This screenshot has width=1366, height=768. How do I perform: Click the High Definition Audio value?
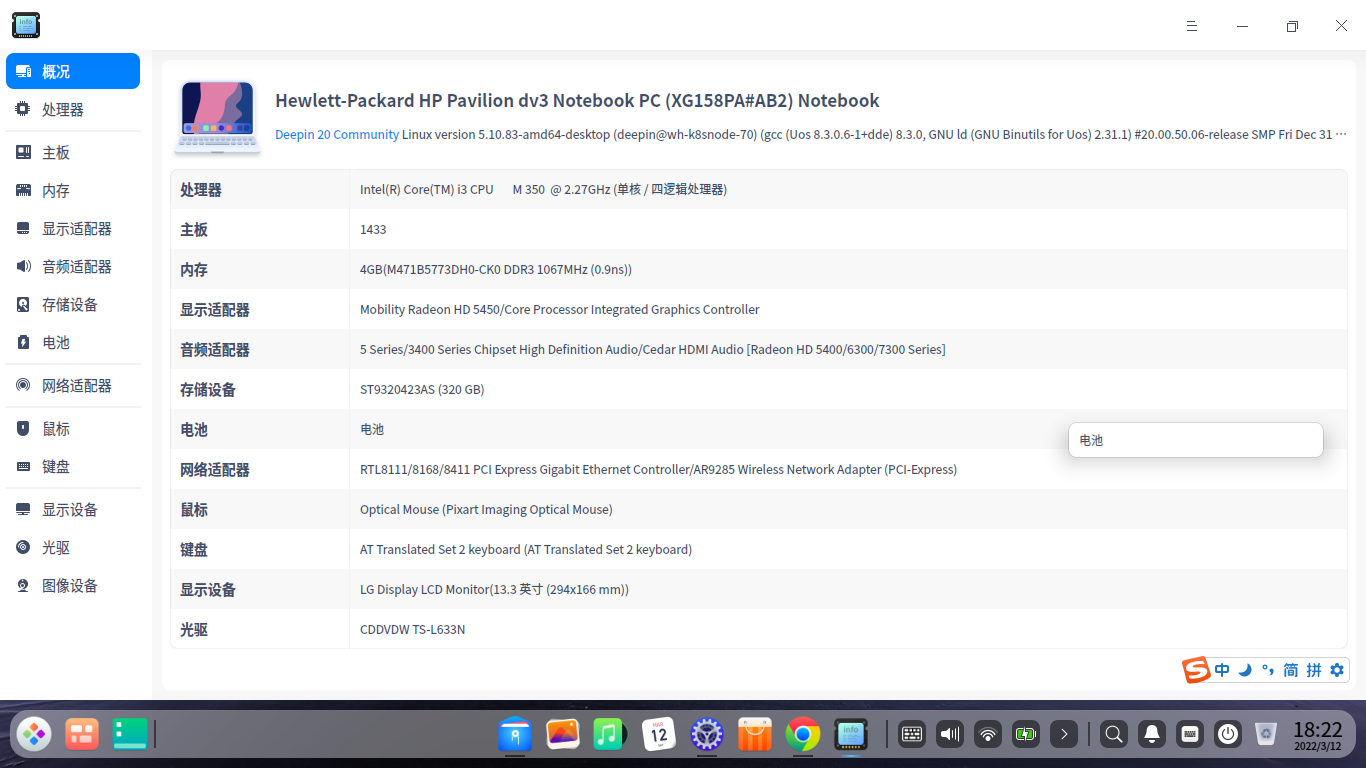click(x=653, y=350)
